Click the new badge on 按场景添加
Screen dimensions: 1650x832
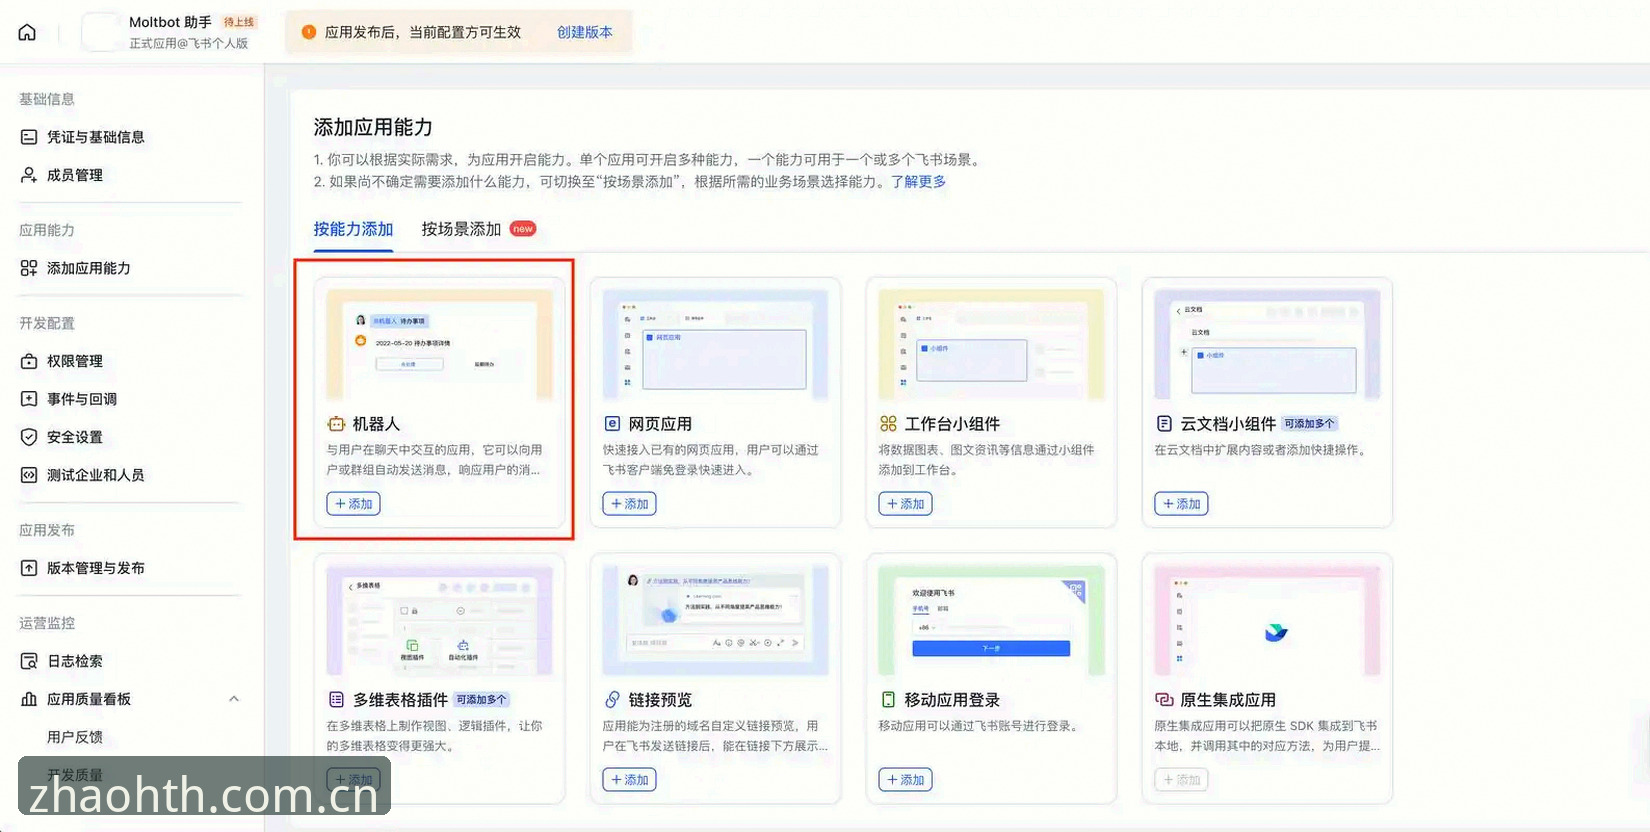click(x=523, y=229)
